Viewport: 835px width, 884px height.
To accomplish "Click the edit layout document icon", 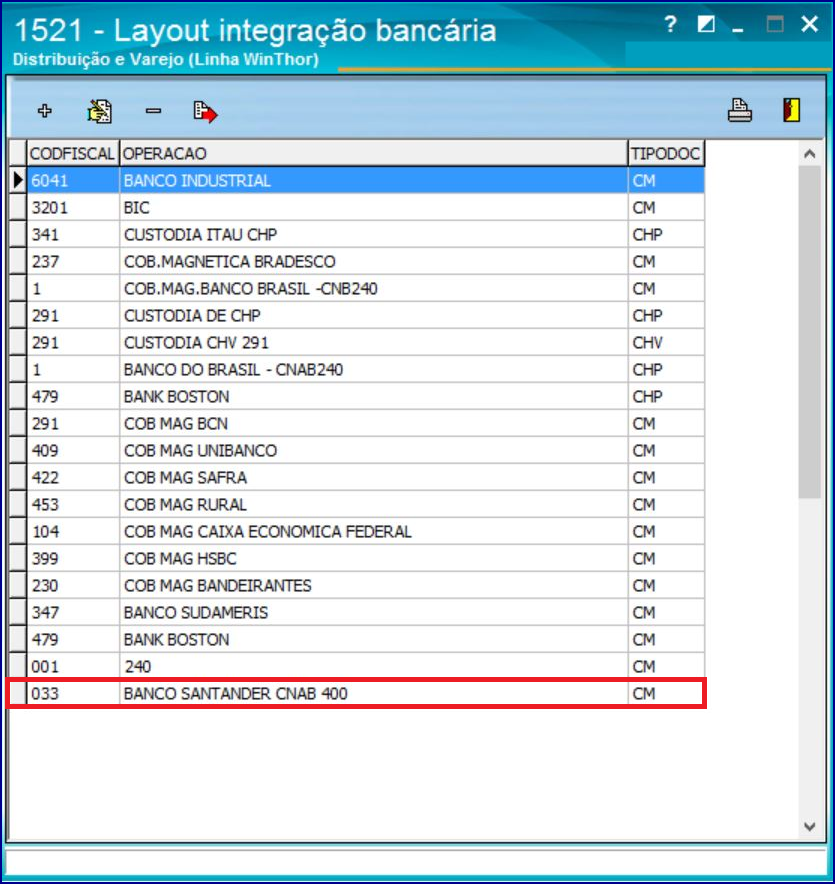I will 99,111.
